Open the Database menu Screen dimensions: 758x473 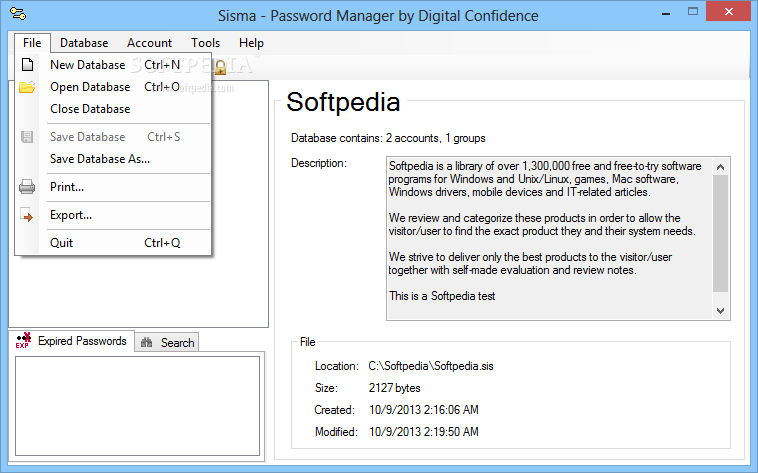(84, 43)
